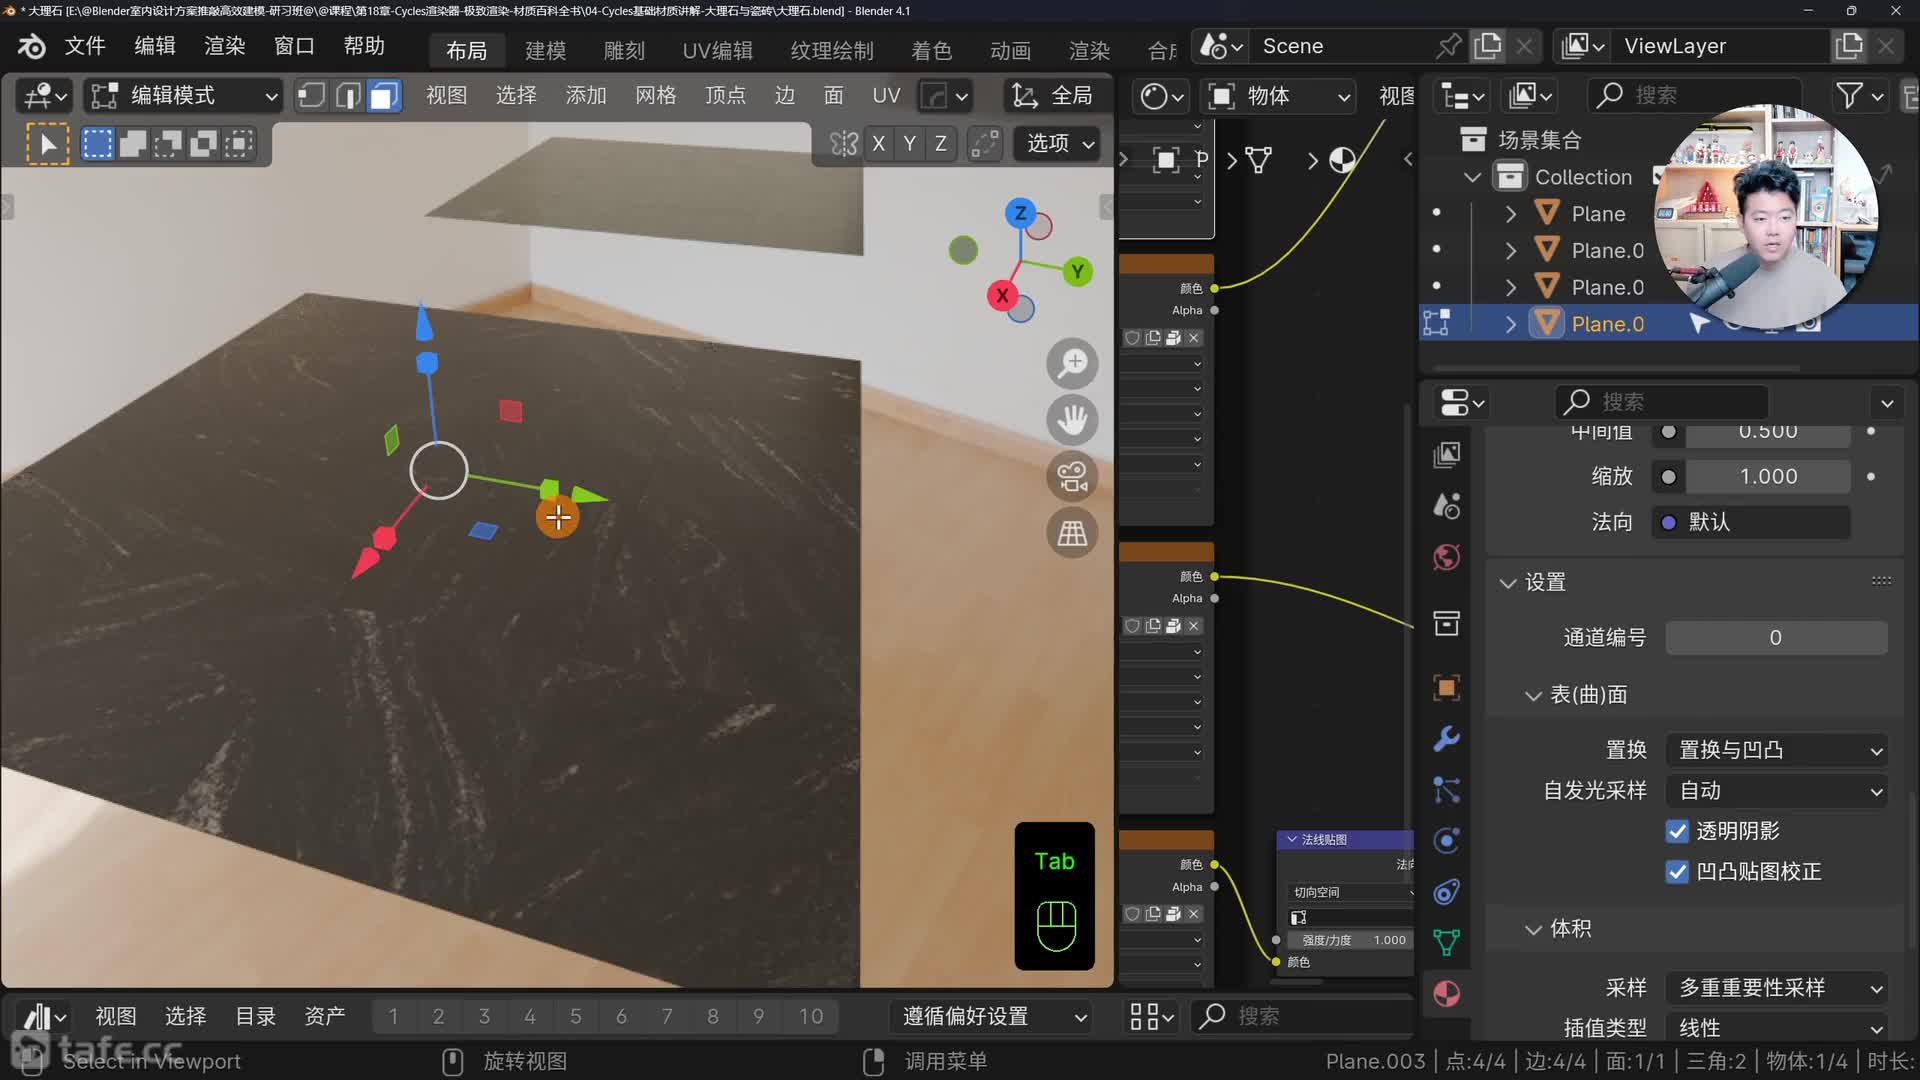Select face selection mode icon
The image size is (1920, 1080).
pos(384,96)
